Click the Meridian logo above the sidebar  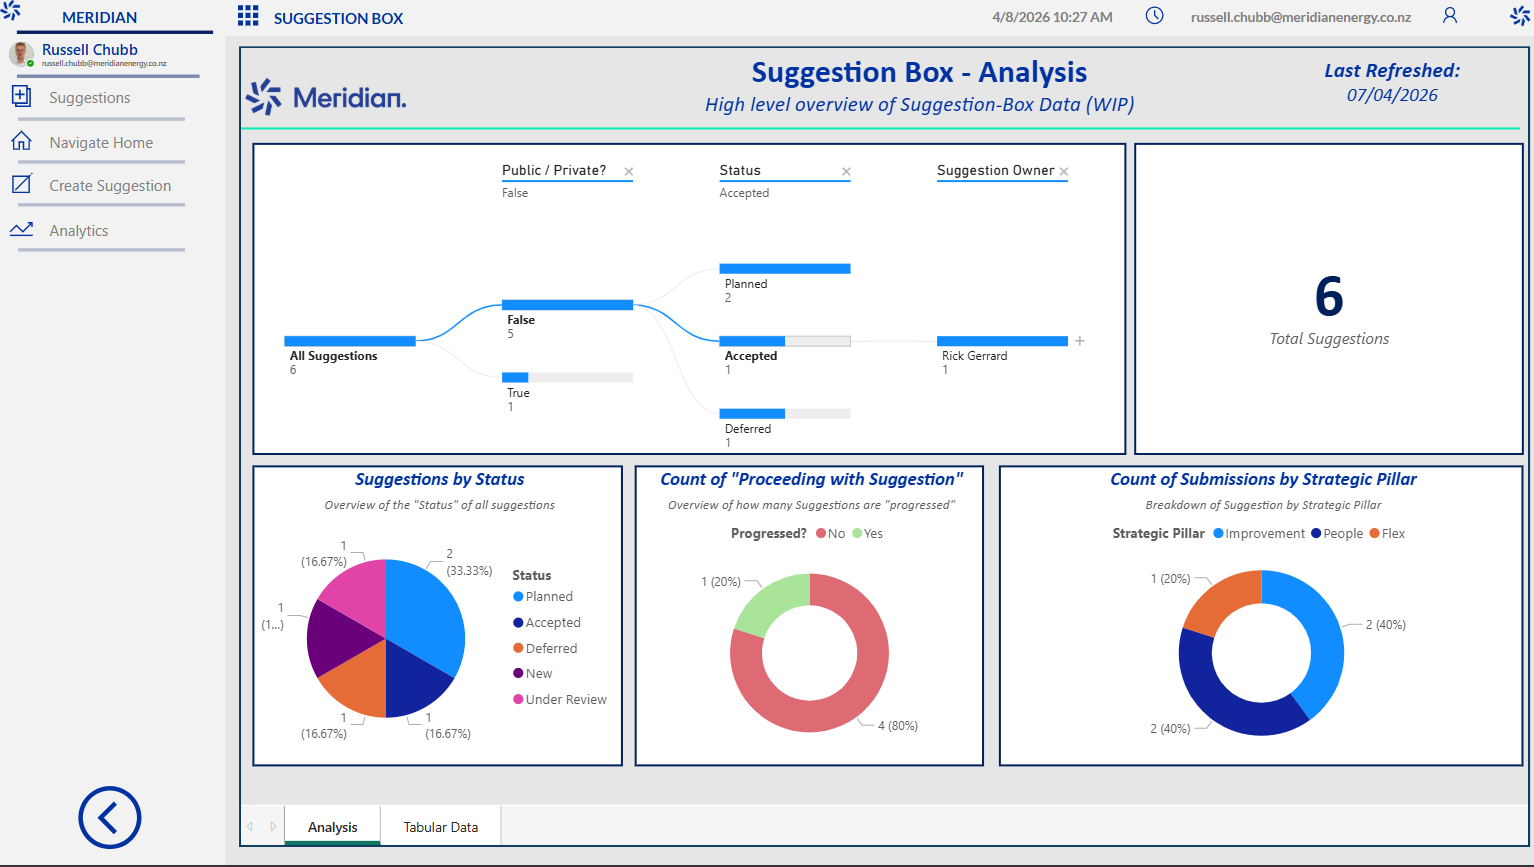pyautogui.click(x=11, y=11)
